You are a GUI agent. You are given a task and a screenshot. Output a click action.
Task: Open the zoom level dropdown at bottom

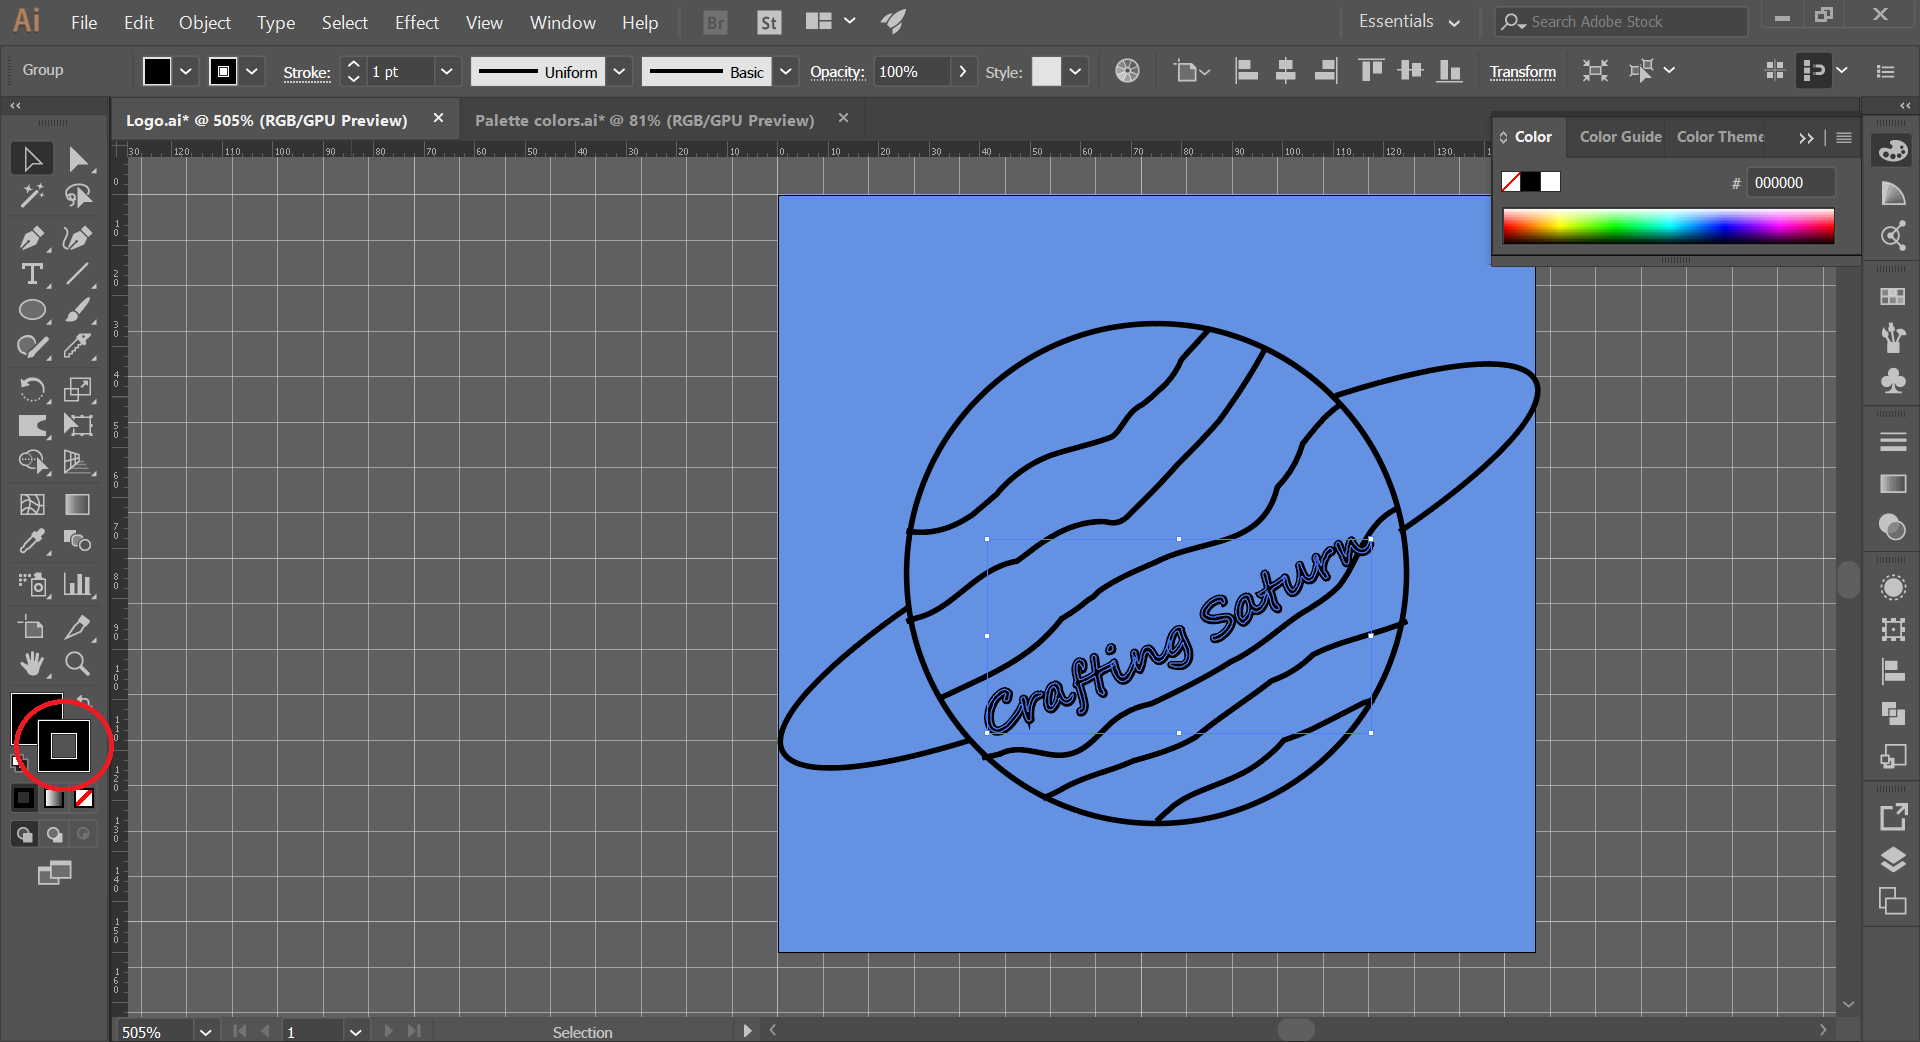[205, 1032]
